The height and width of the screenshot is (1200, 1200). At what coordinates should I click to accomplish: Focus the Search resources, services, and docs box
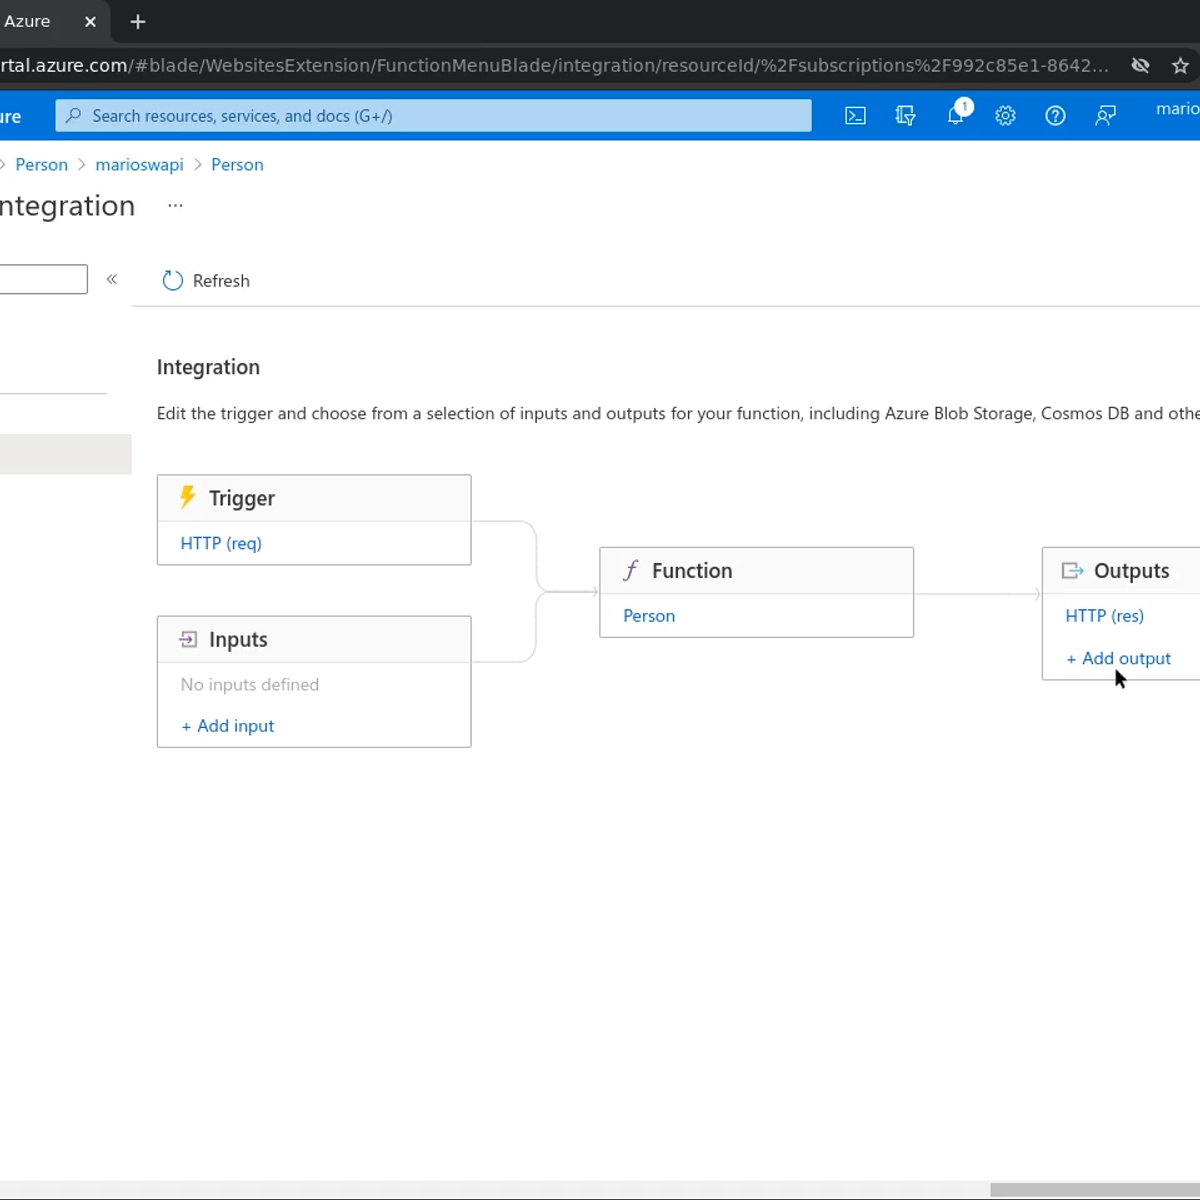tap(433, 116)
